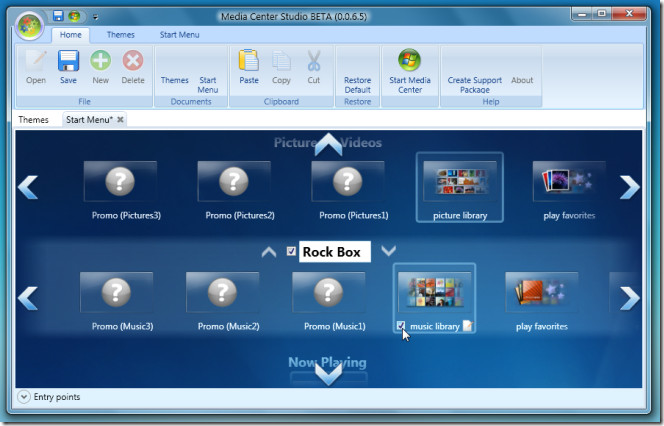Screen dimensions: 664x426
Task: Click quick access Media Center icon in title bar
Action: coord(75,16)
